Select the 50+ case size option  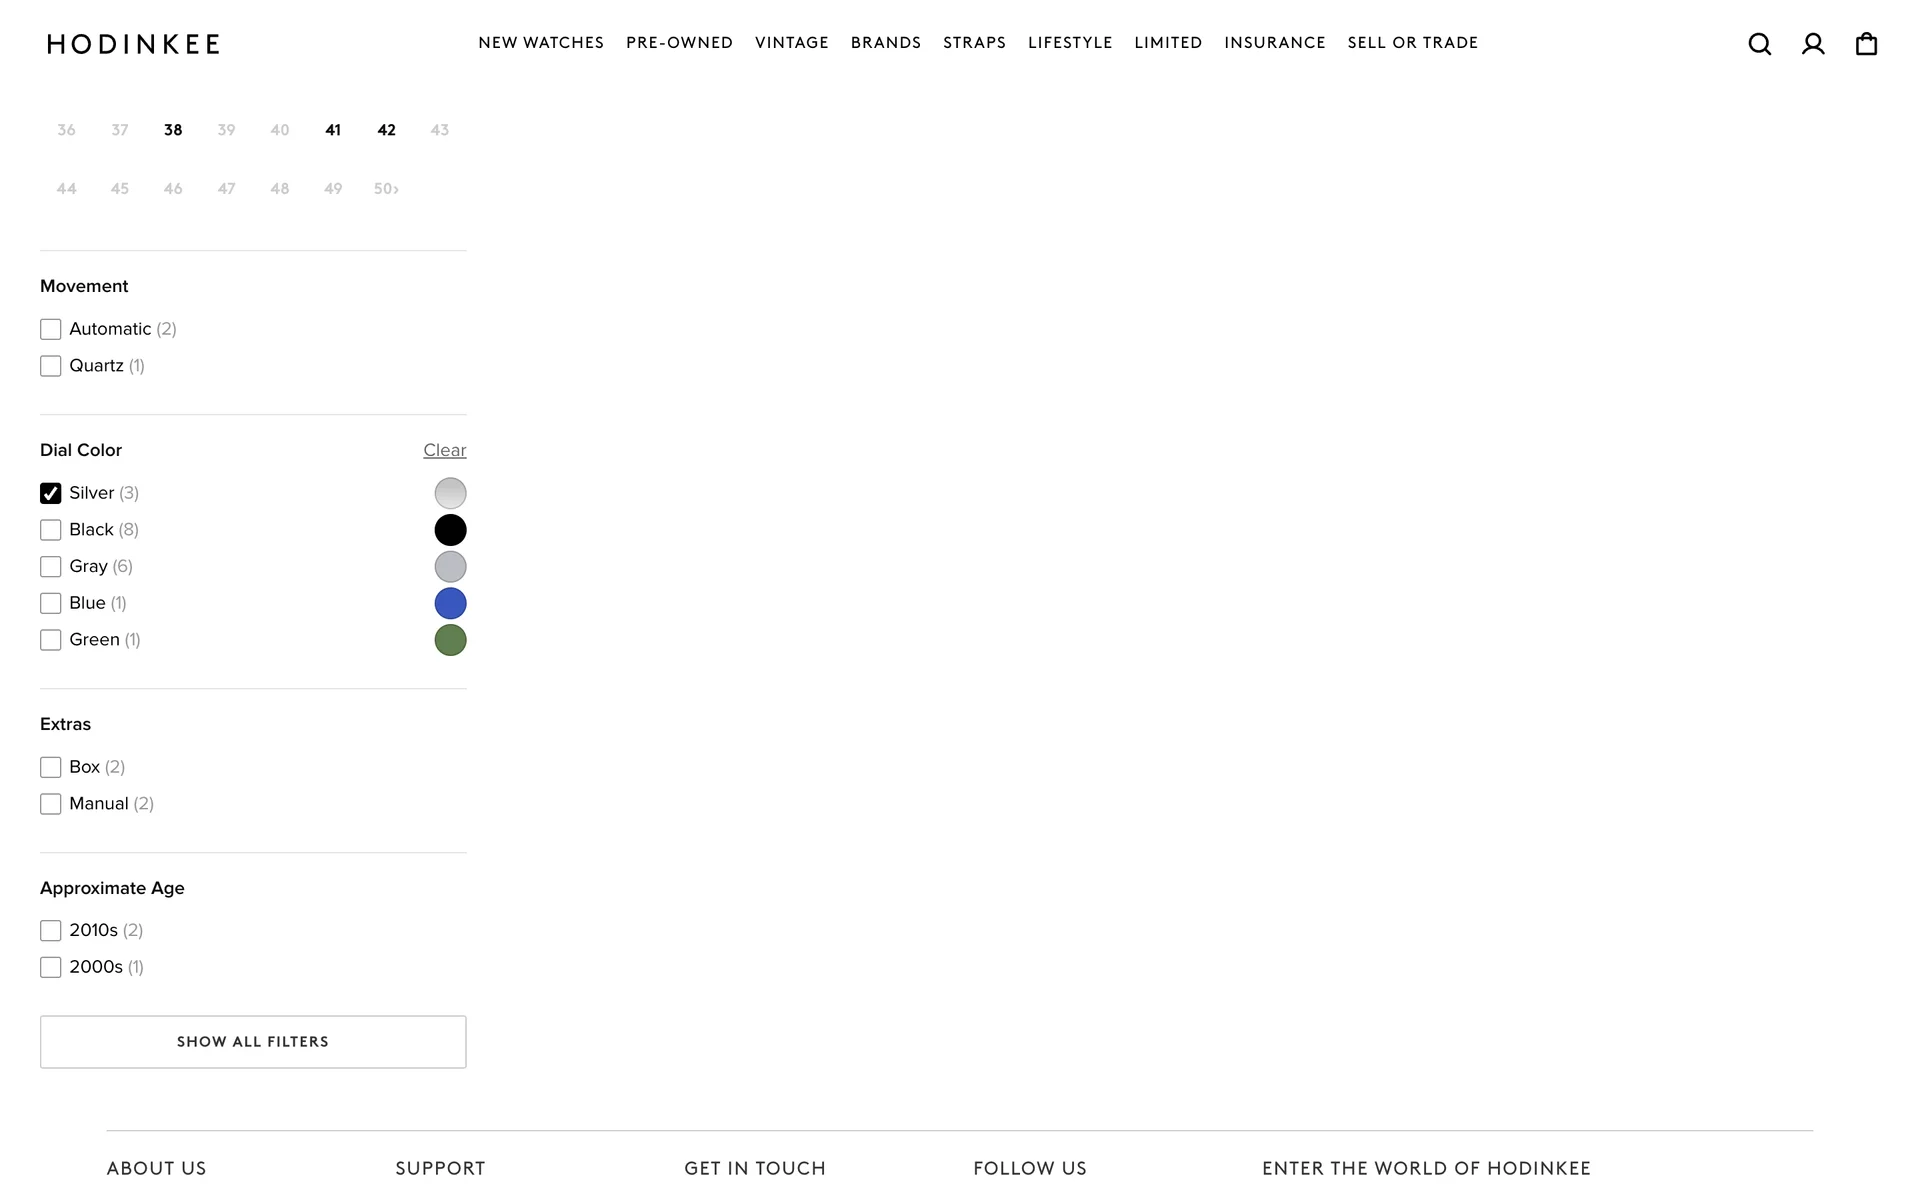point(386,189)
